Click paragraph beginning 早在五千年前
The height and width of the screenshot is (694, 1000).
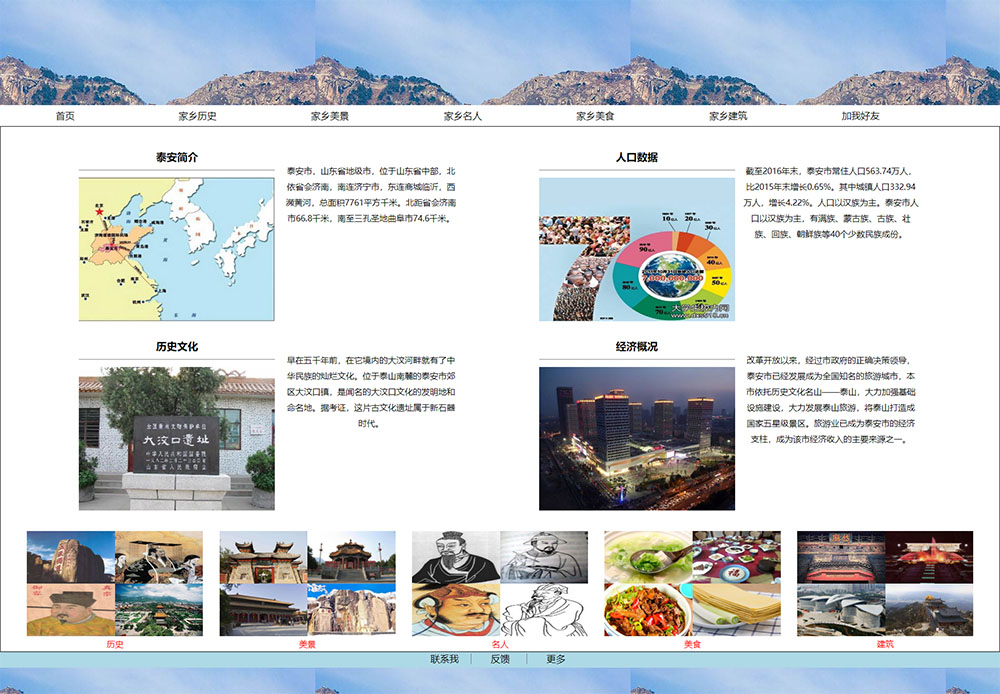[371, 392]
